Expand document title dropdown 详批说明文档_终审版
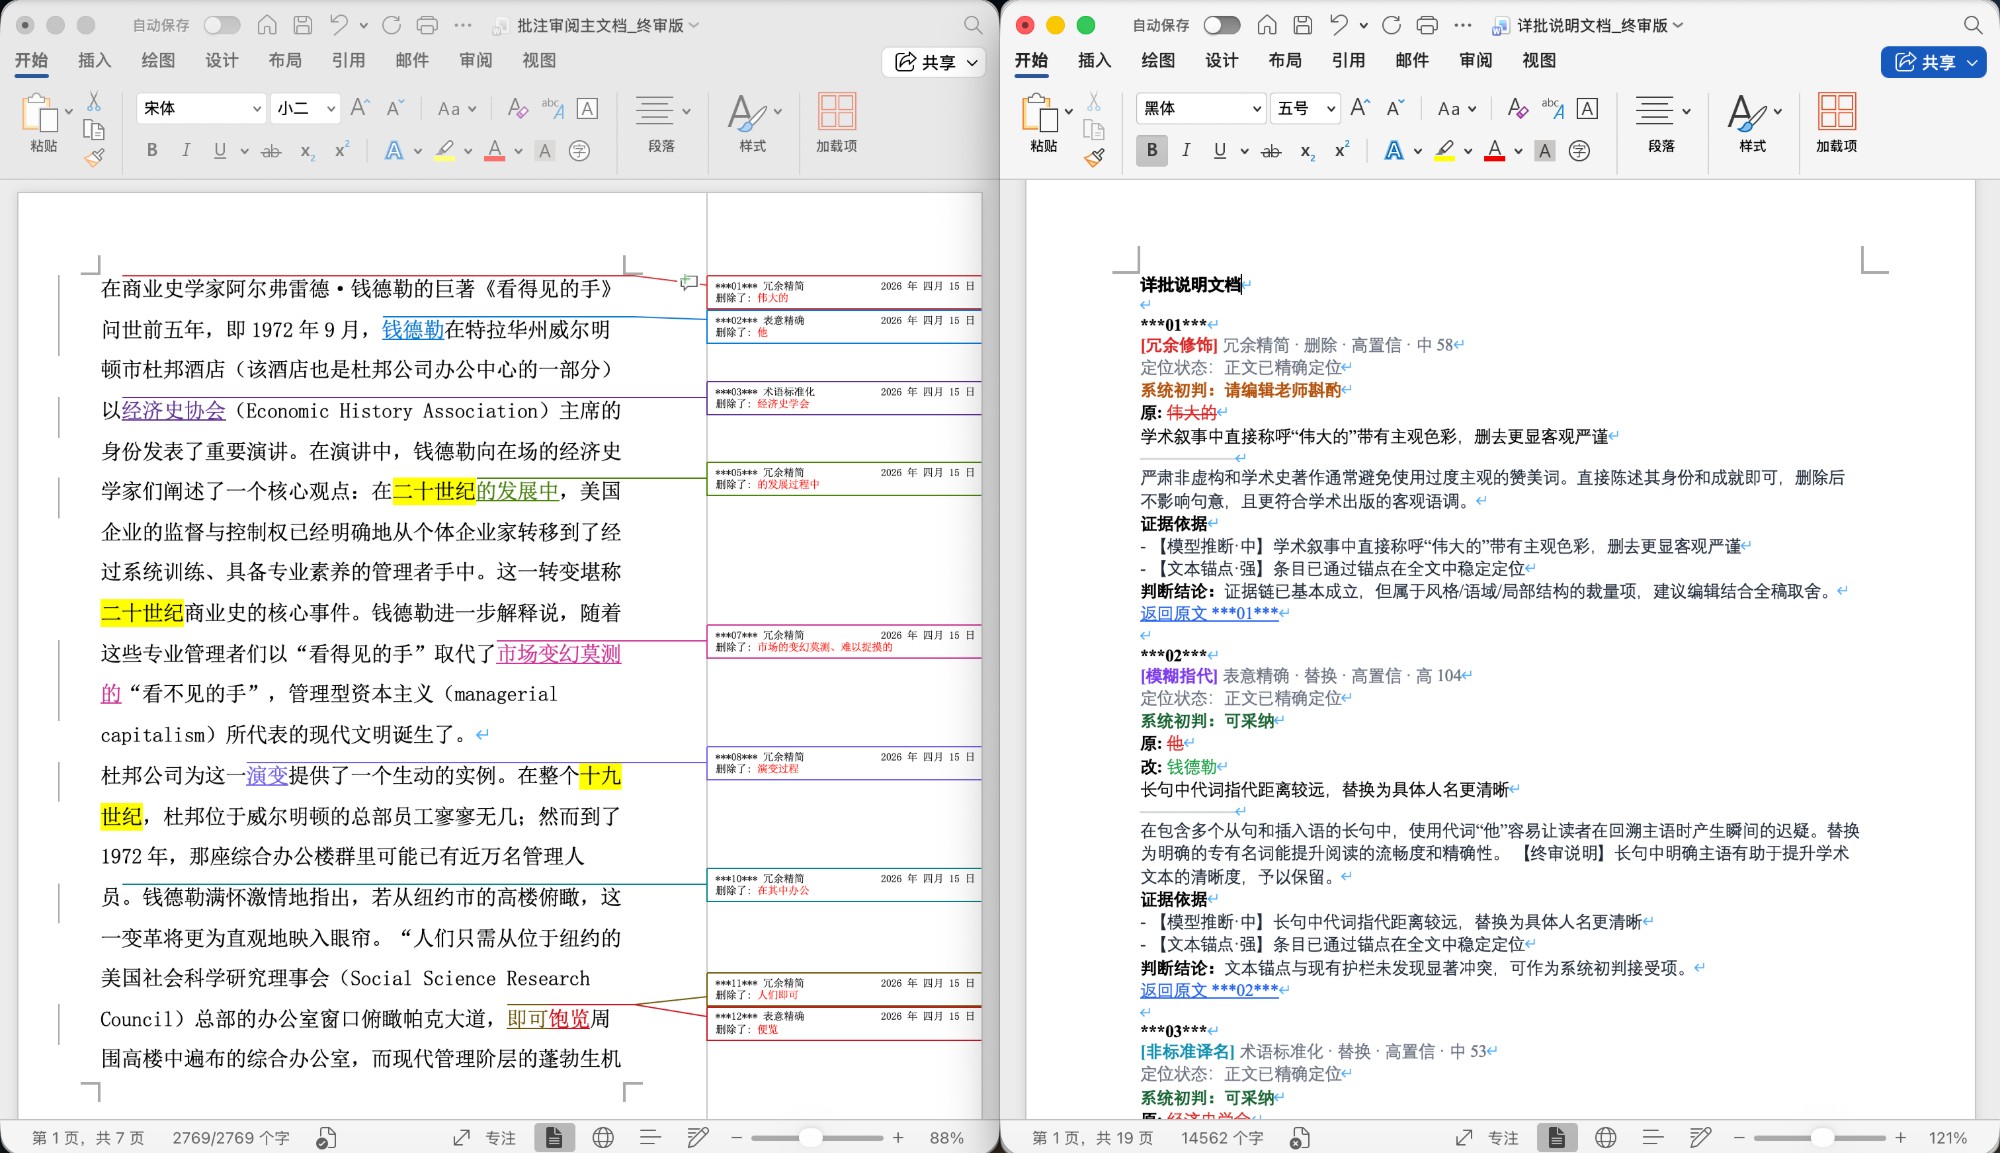Screen dimensions: 2000x1153 [1678, 26]
